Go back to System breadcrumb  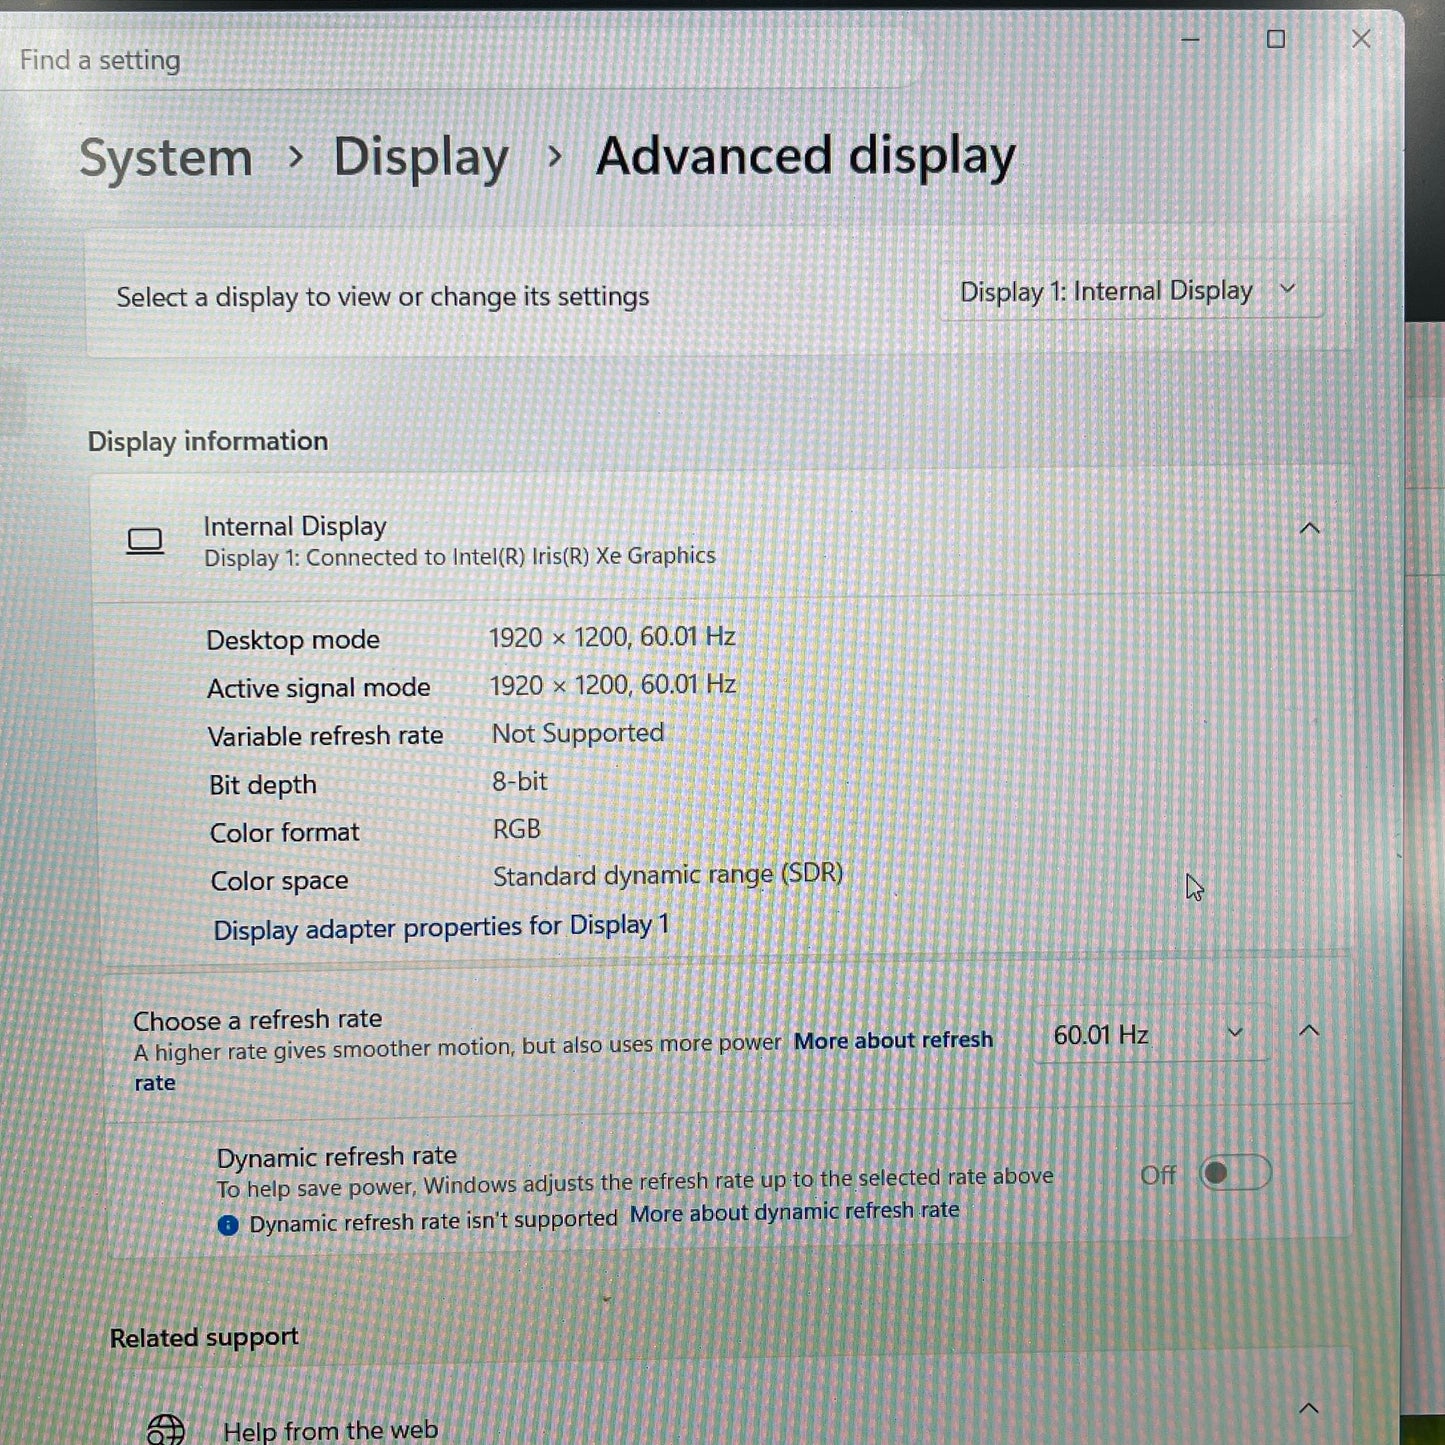166,158
